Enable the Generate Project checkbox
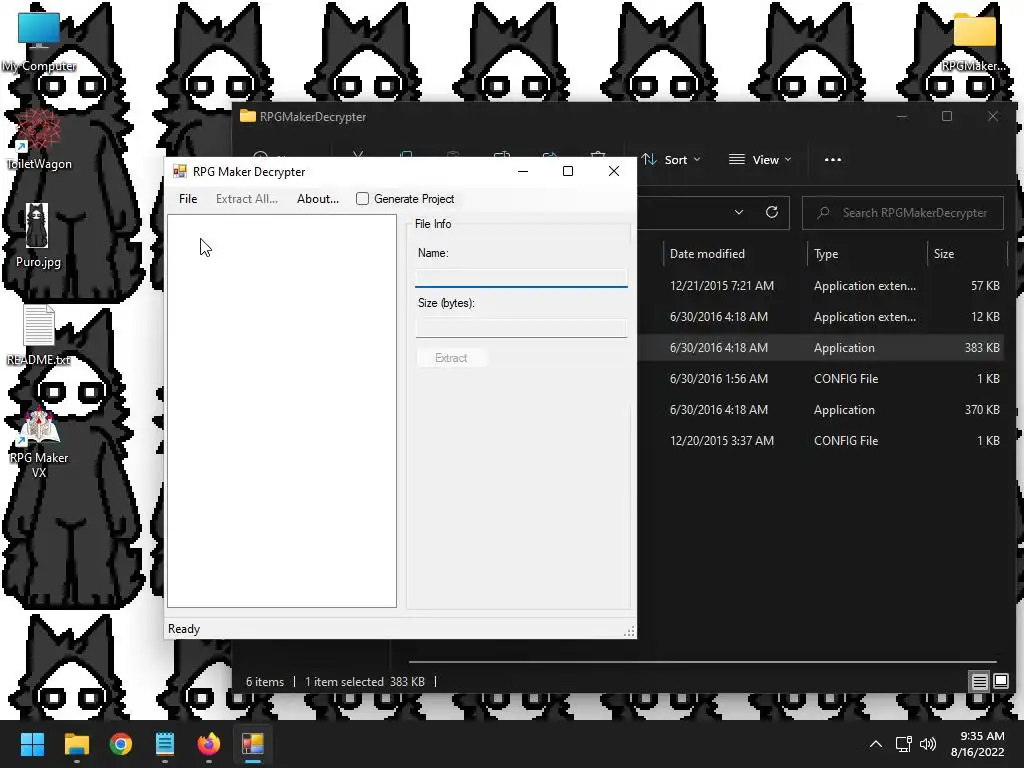The image size is (1024, 768). click(362, 199)
